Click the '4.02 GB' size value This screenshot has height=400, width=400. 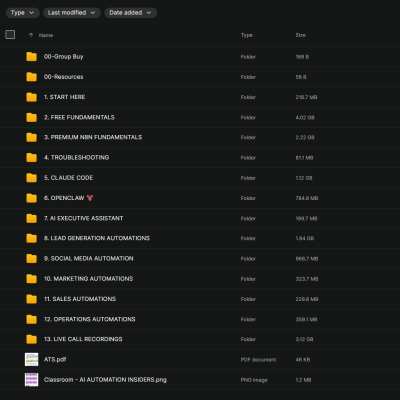point(305,118)
